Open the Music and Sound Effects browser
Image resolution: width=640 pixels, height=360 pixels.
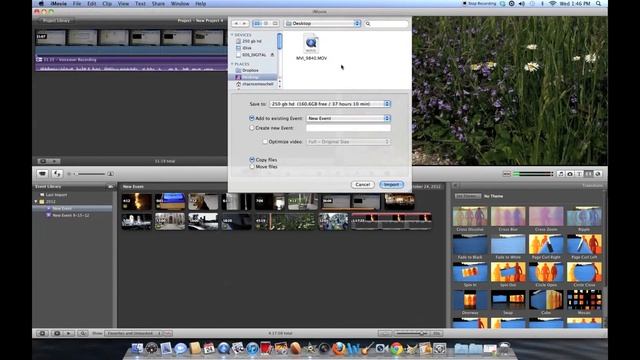click(561, 174)
